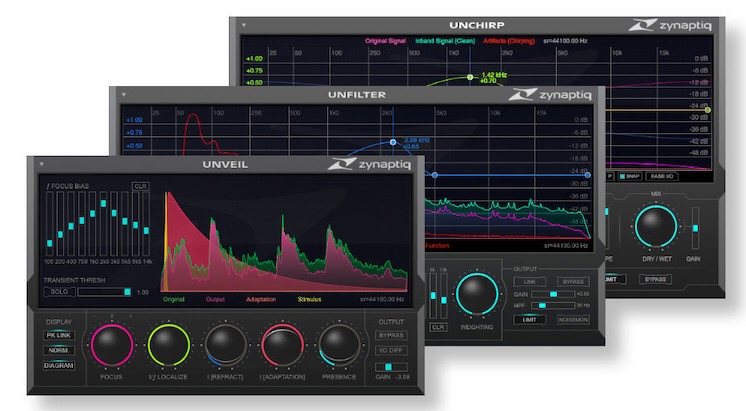746x411 pixels.
Task: Click the 3k5 Focus Bias slider
Action: [x=114, y=224]
